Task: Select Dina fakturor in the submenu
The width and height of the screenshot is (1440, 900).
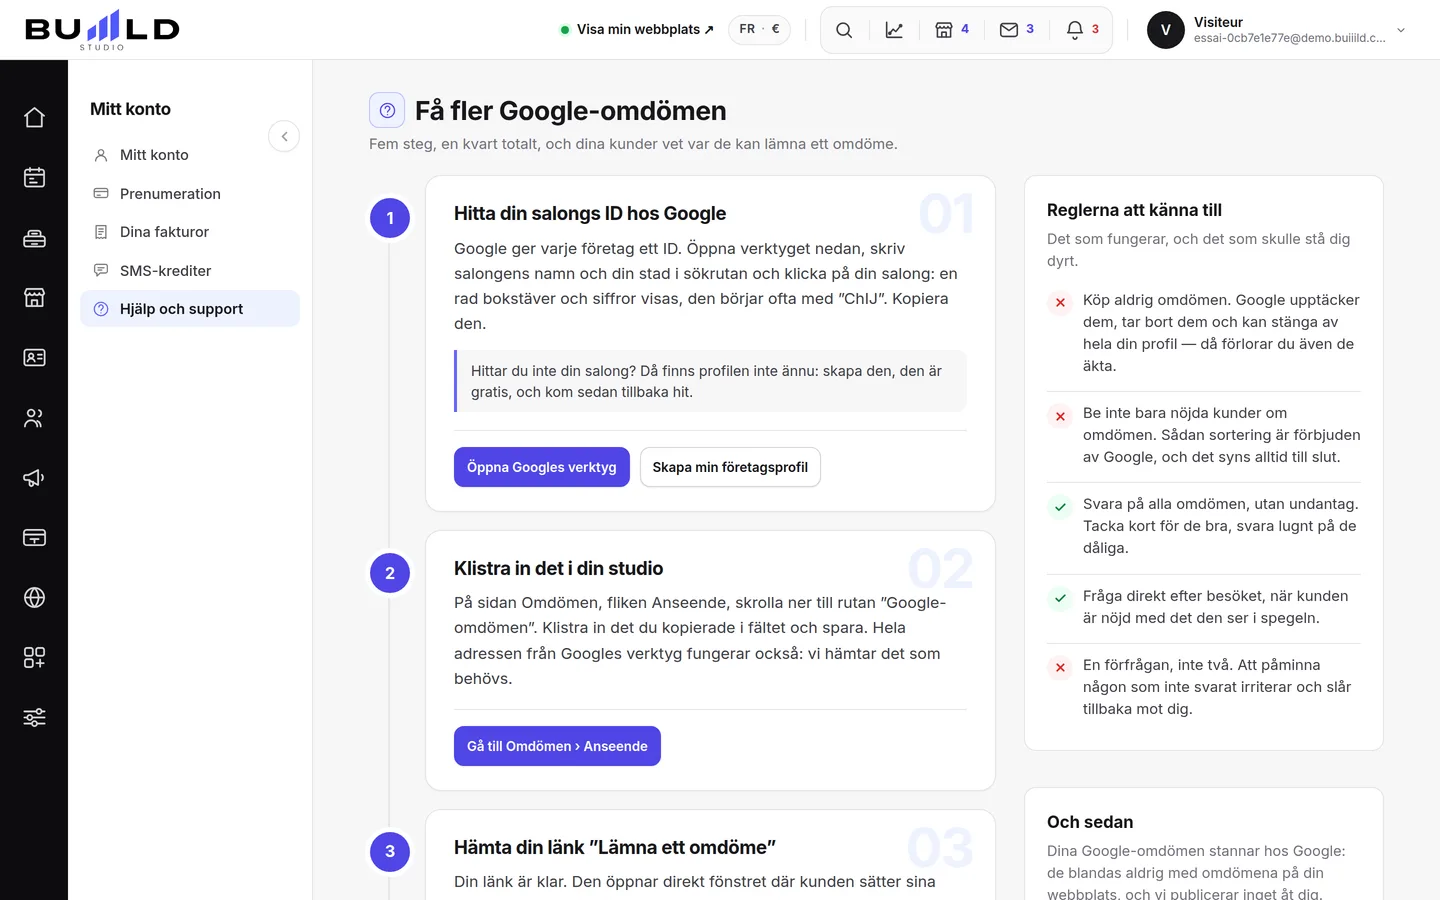Action: pyautogui.click(x=190, y=232)
